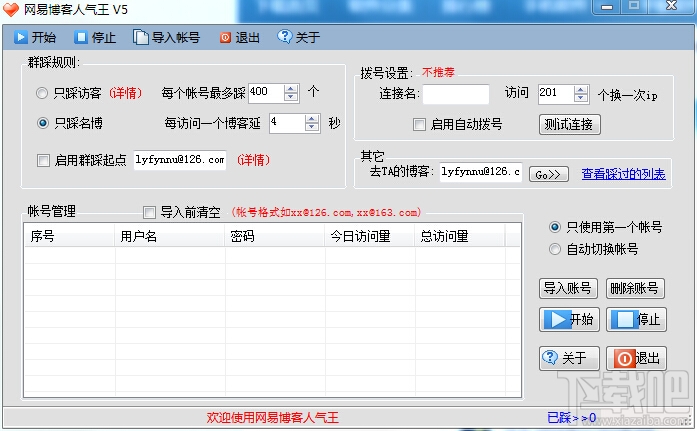Click the 退出 toolbar label

pos(247,37)
